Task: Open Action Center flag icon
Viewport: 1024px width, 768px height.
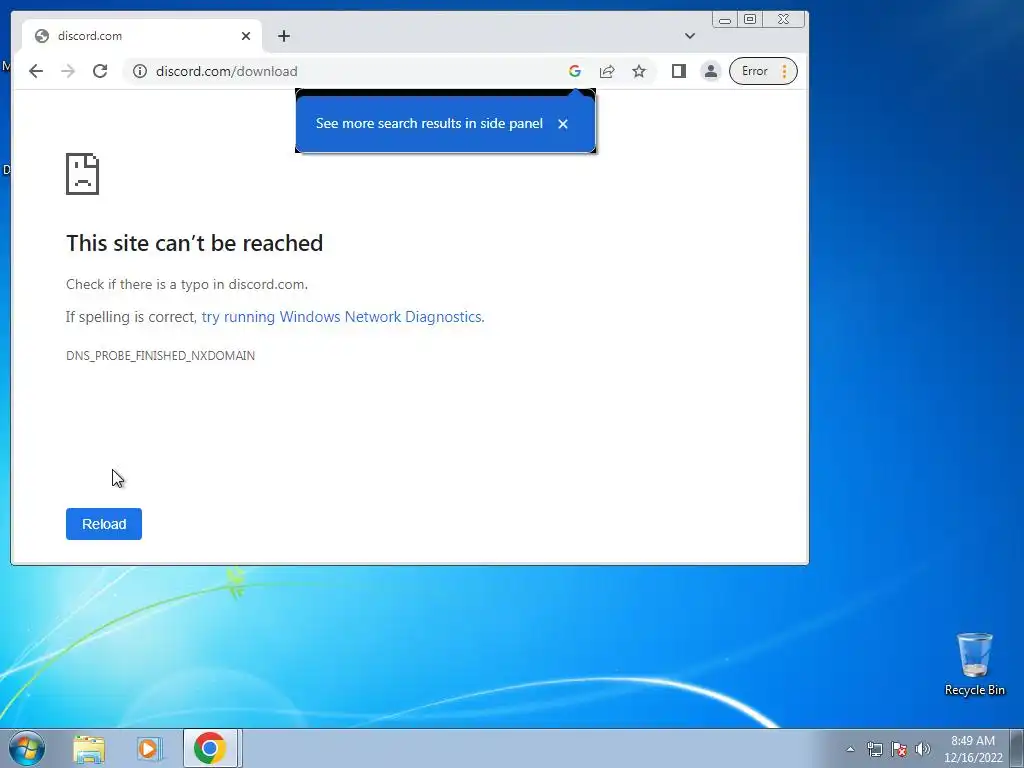Action: point(899,749)
